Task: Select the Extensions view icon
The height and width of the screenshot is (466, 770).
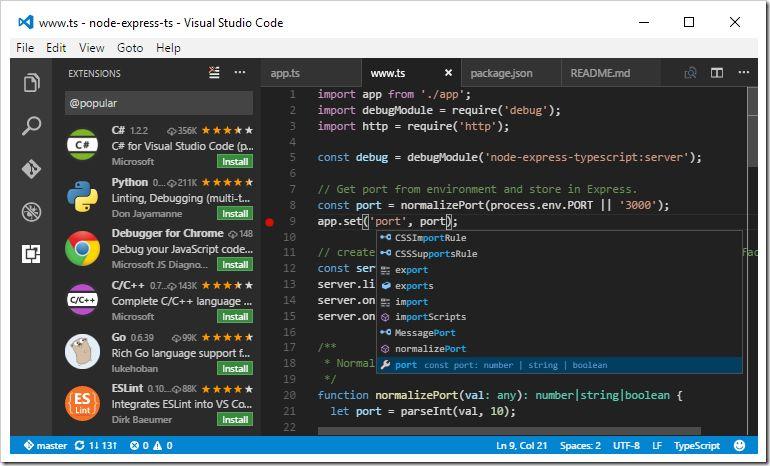Action: (x=31, y=254)
